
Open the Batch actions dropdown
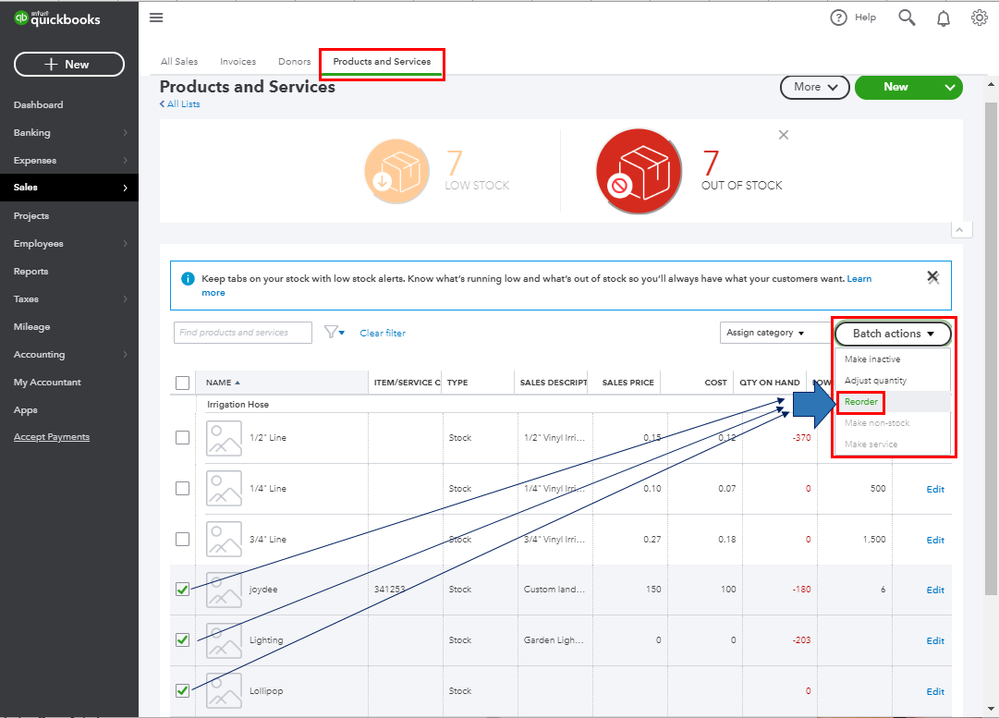coord(893,333)
